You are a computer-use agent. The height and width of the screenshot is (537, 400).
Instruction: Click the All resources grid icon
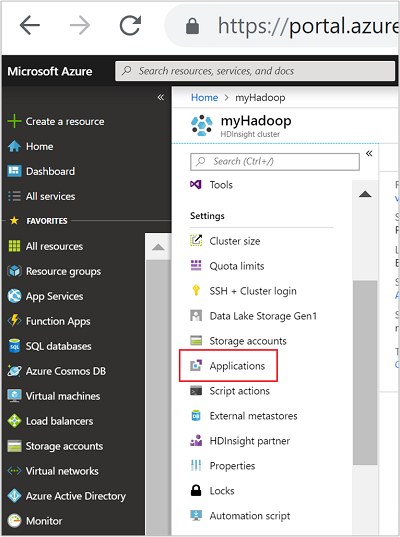[14, 246]
